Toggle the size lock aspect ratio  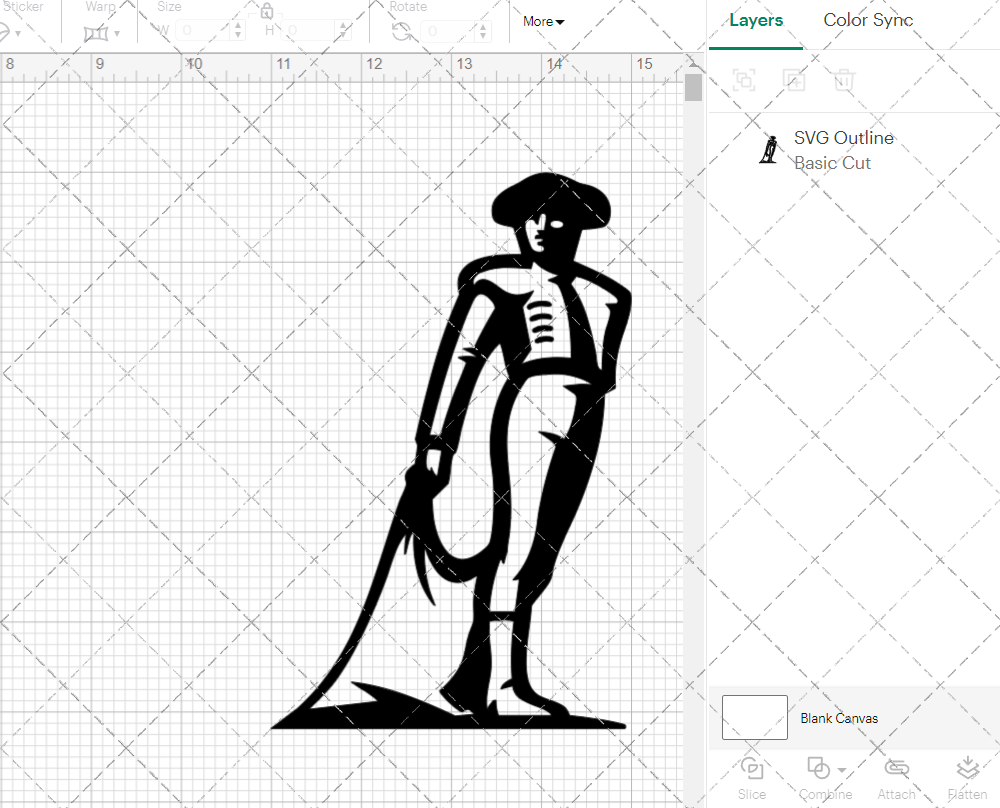[x=267, y=10]
